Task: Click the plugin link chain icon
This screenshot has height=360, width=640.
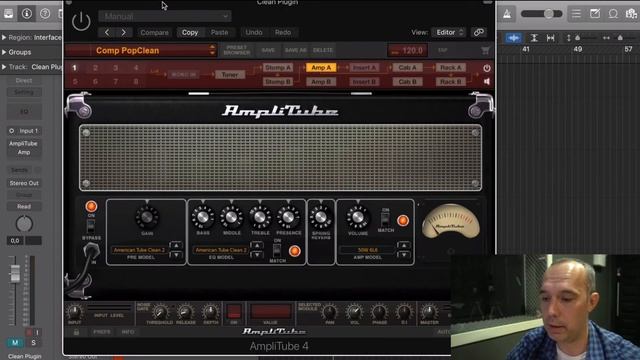Action: point(478,32)
